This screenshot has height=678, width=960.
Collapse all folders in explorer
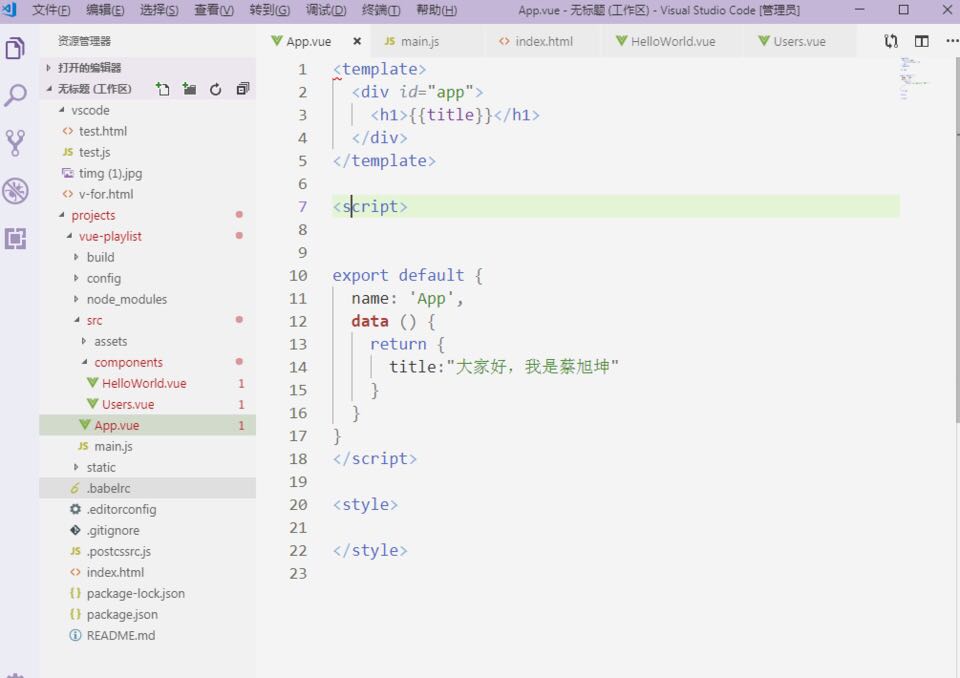click(x=242, y=89)
